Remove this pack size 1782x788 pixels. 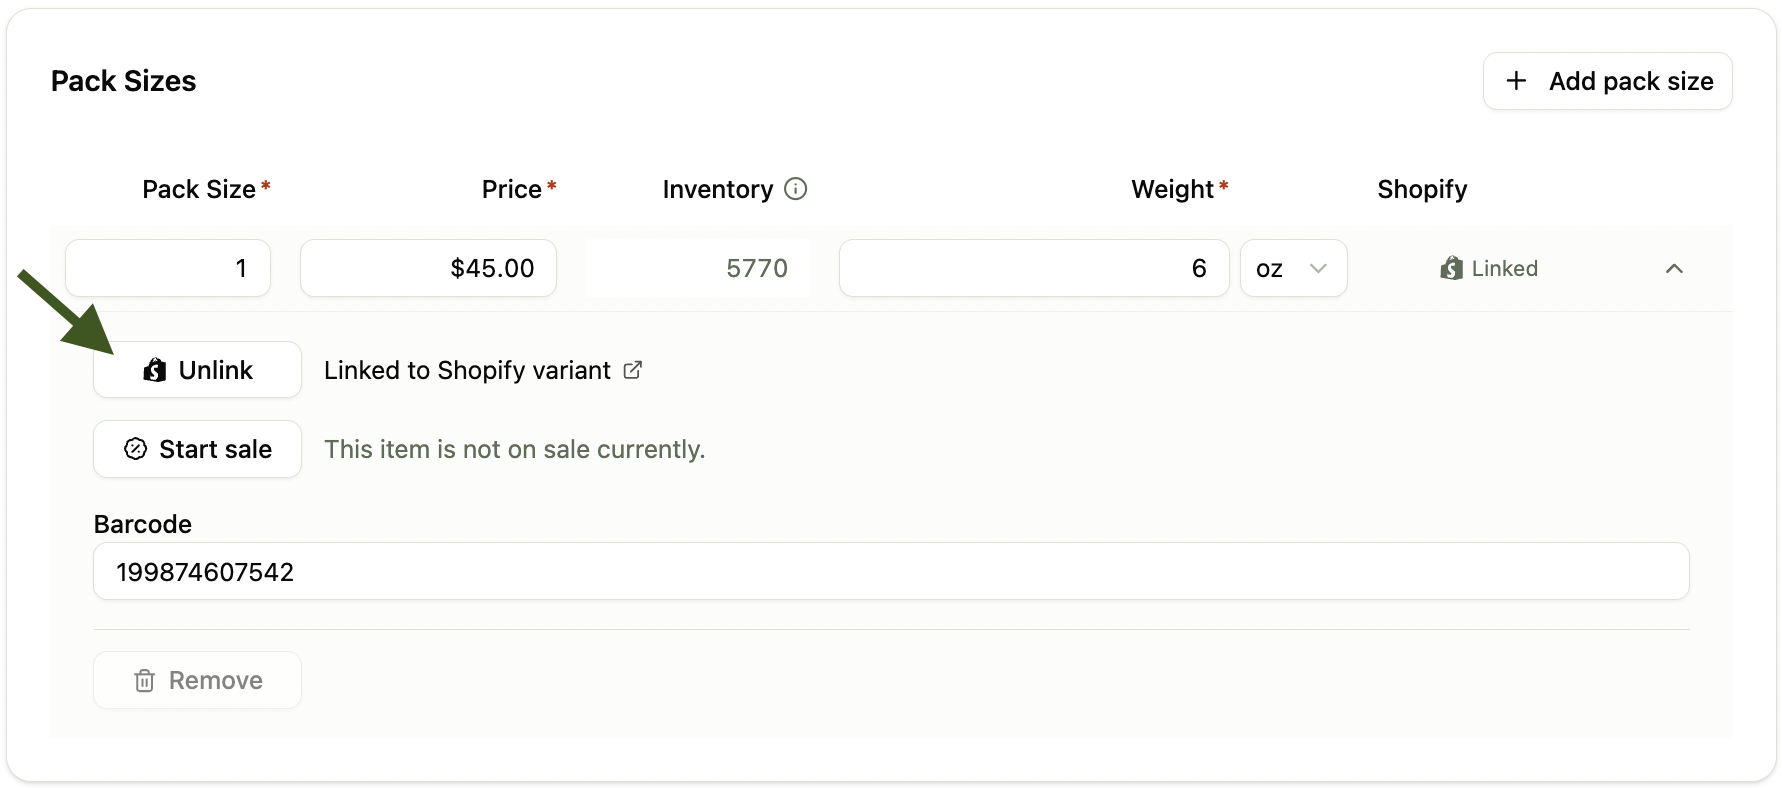click(197, 681)
